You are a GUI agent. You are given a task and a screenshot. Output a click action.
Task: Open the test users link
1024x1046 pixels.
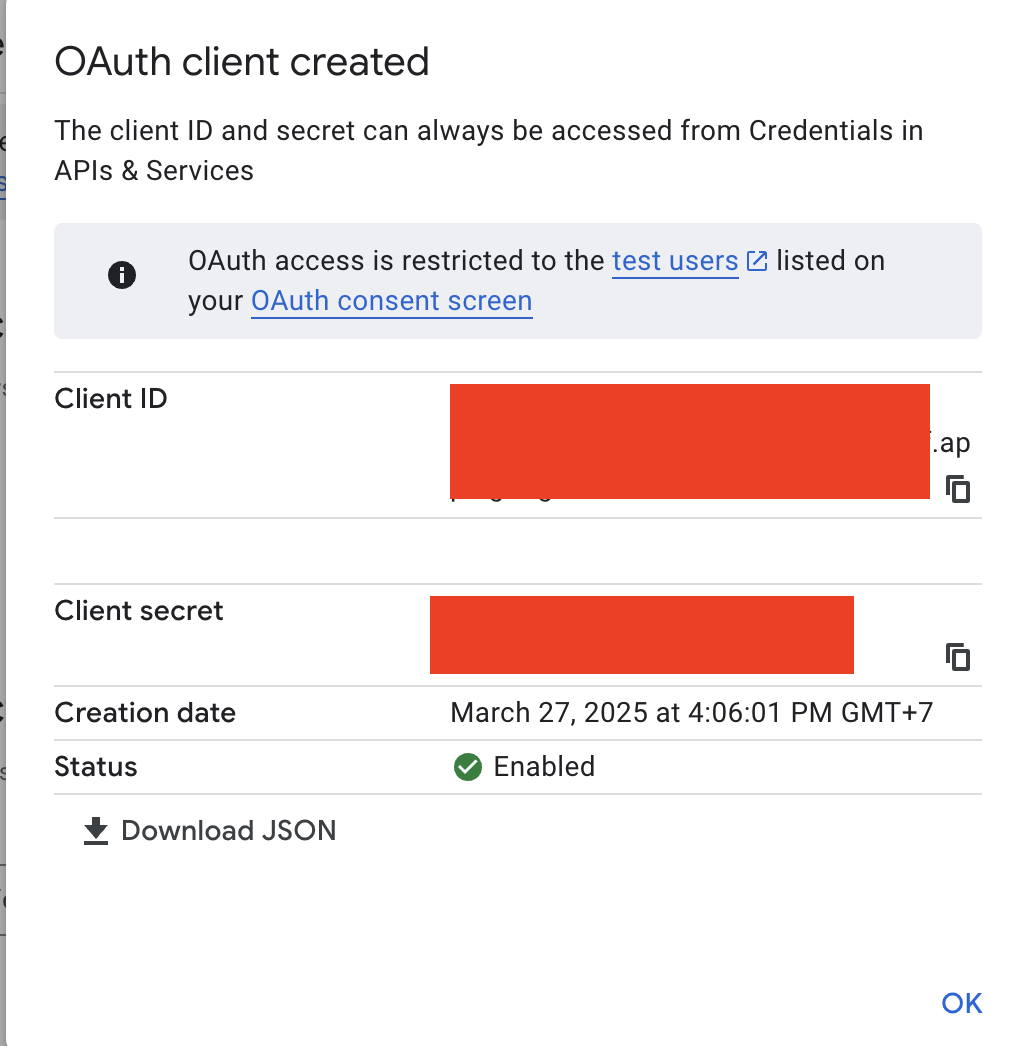pos(675,261)
